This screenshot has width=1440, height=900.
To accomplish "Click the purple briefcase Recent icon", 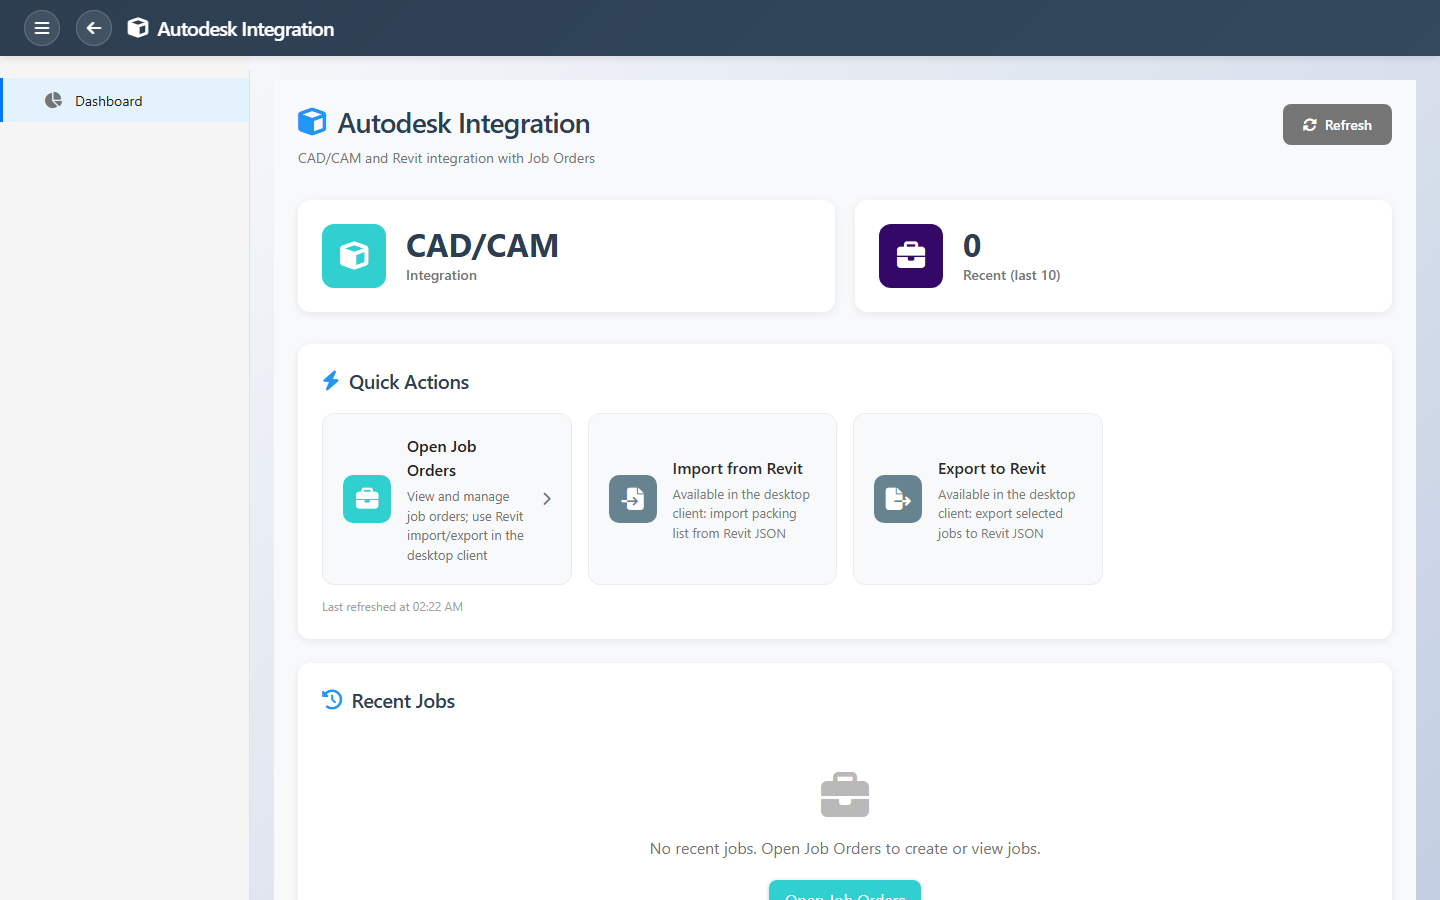I will [x=910, y=256].
